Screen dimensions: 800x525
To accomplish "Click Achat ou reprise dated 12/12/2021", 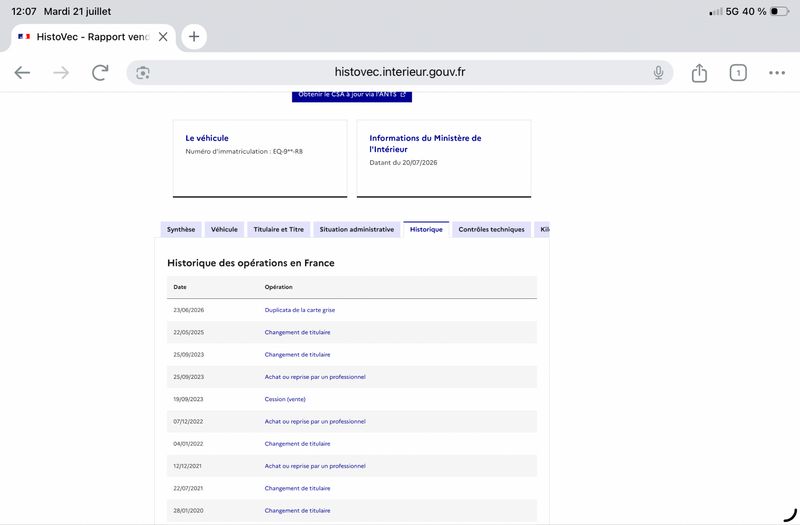I will pyautogui.click(x=315, y=466).
